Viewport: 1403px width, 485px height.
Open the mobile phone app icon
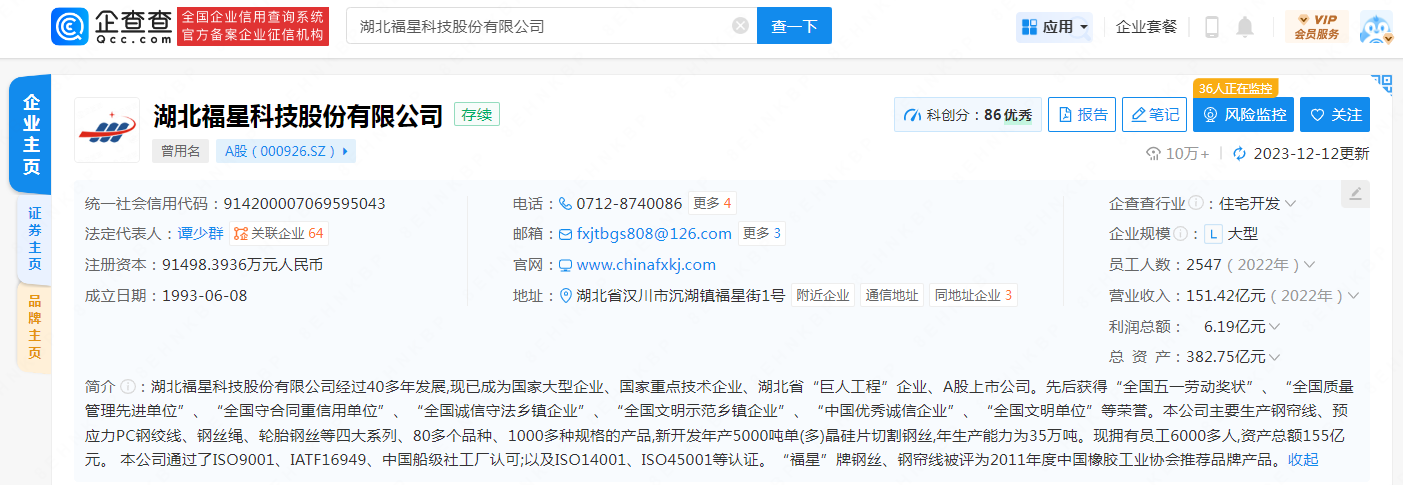(x=1212, y=27)
